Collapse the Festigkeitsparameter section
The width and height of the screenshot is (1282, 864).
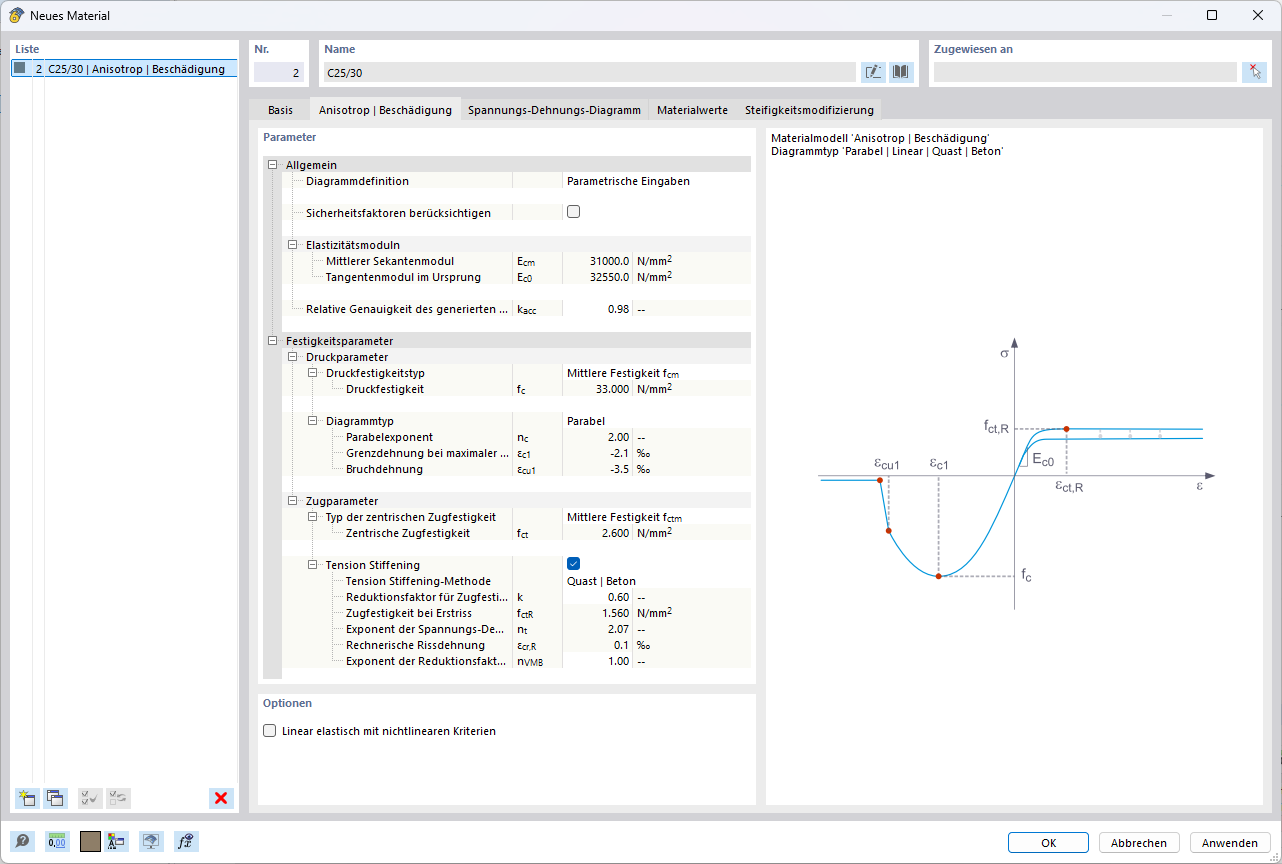click(272, 341)
